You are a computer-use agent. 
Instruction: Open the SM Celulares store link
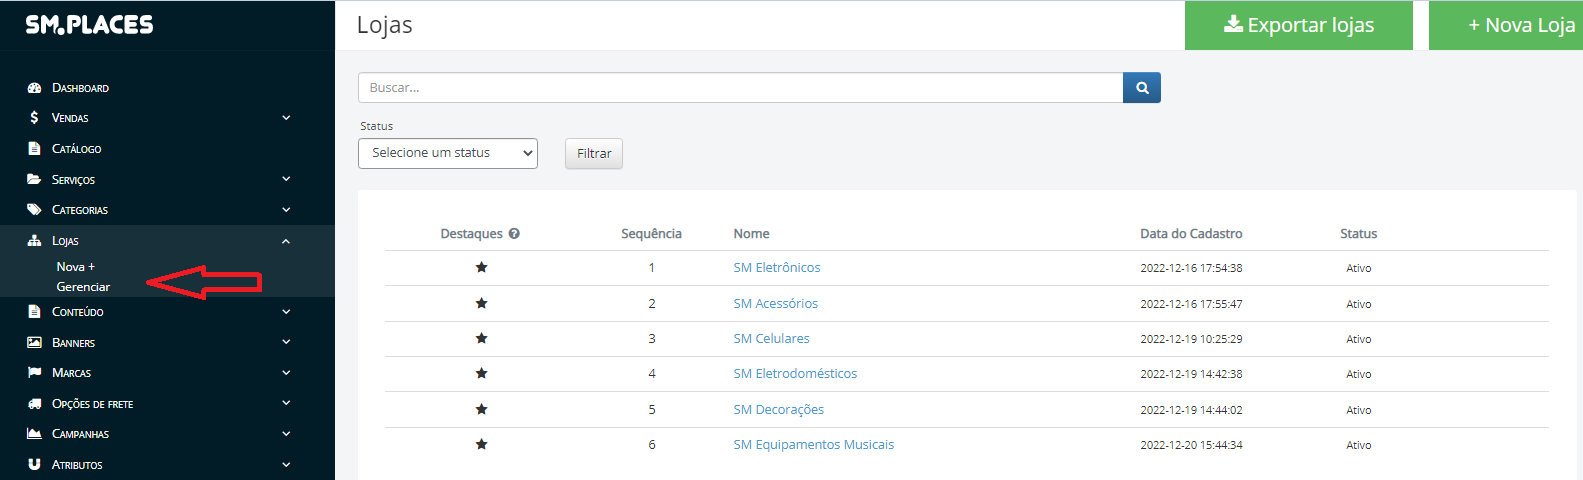point(772,339)
